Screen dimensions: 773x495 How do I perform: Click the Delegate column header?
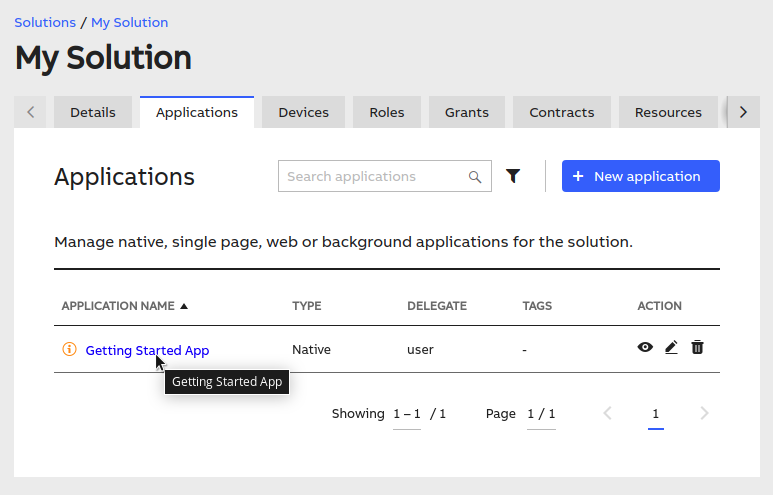pyautogui.click(x=437, y=306)
